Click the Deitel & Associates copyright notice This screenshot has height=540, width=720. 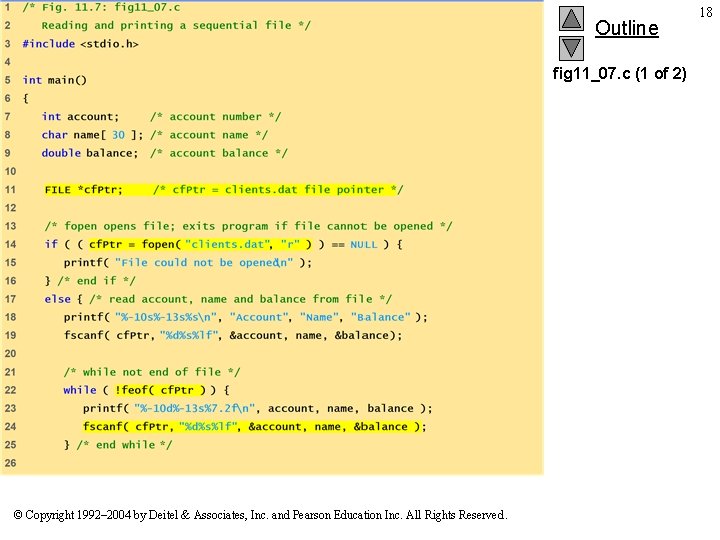pos(260,515)
